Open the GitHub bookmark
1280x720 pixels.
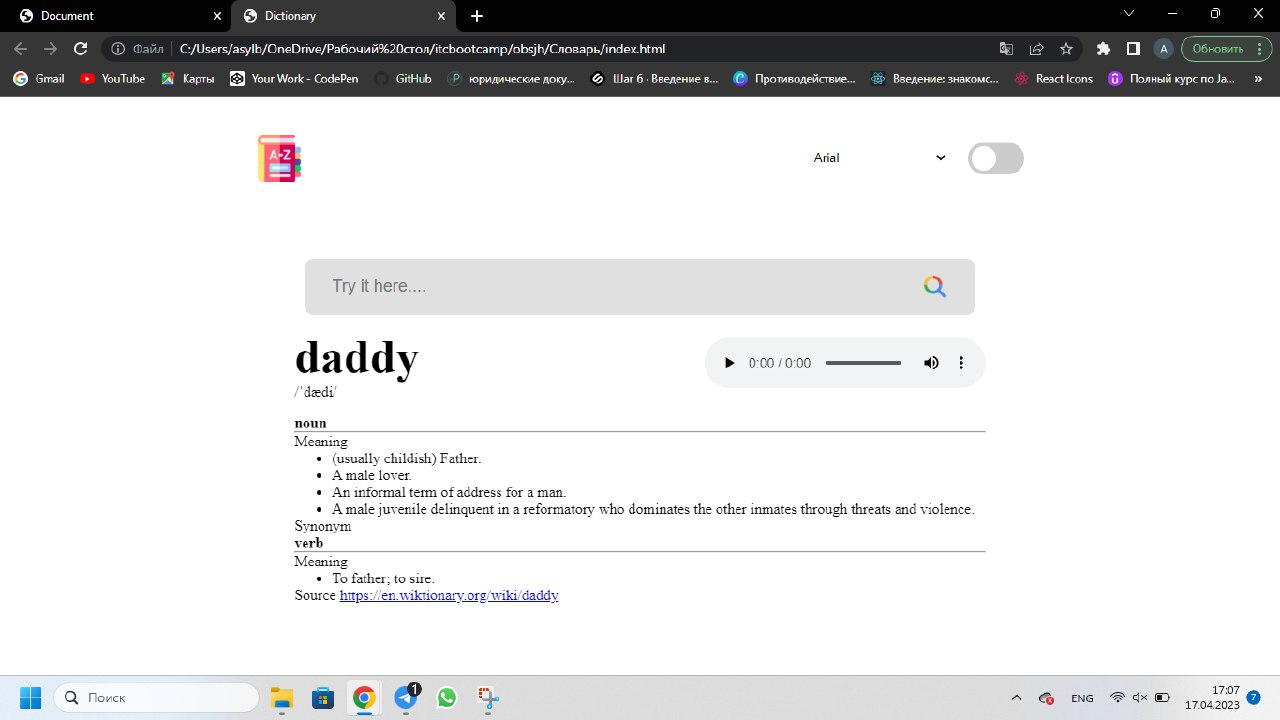click(x=403, y=78)
